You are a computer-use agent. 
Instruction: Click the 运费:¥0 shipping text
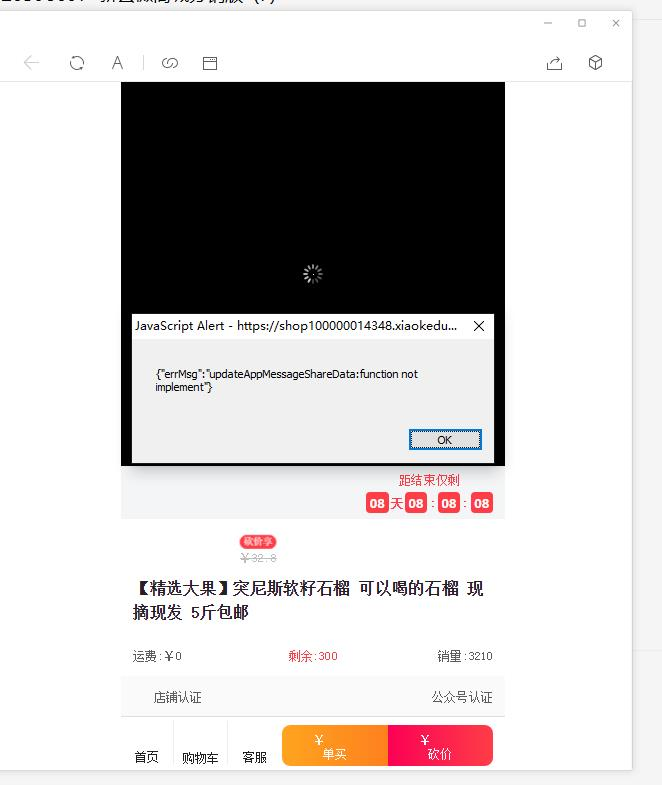pyautogui.click(x=157, y=656)
